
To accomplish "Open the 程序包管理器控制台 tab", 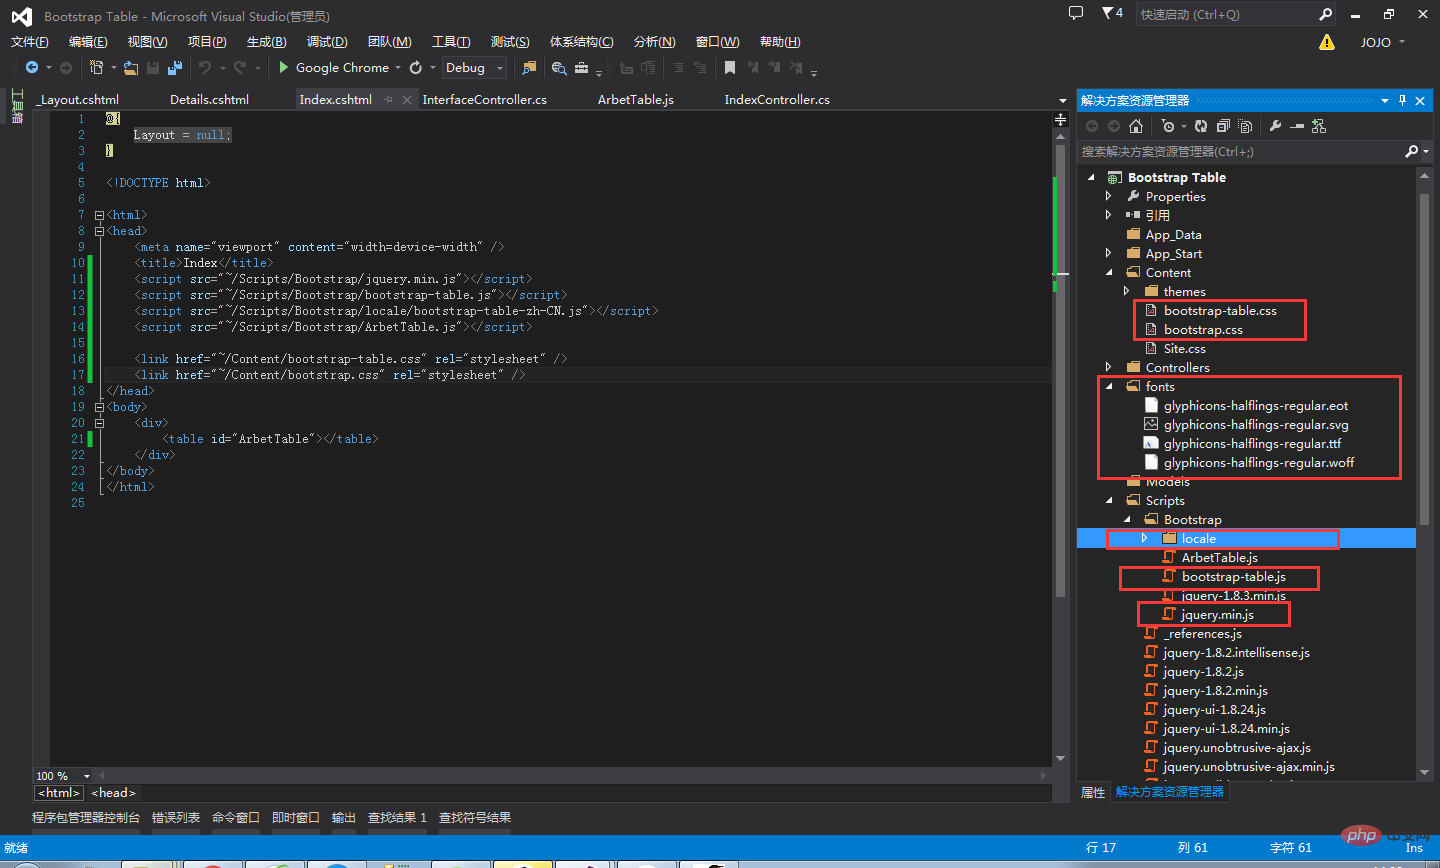I will pos(86,818).
